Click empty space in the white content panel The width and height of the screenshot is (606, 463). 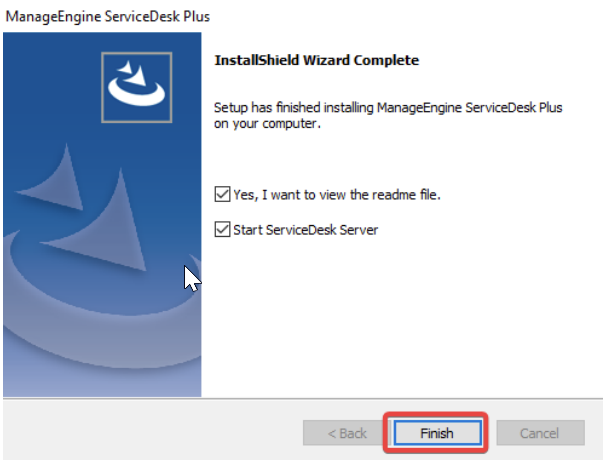[400, 320]
